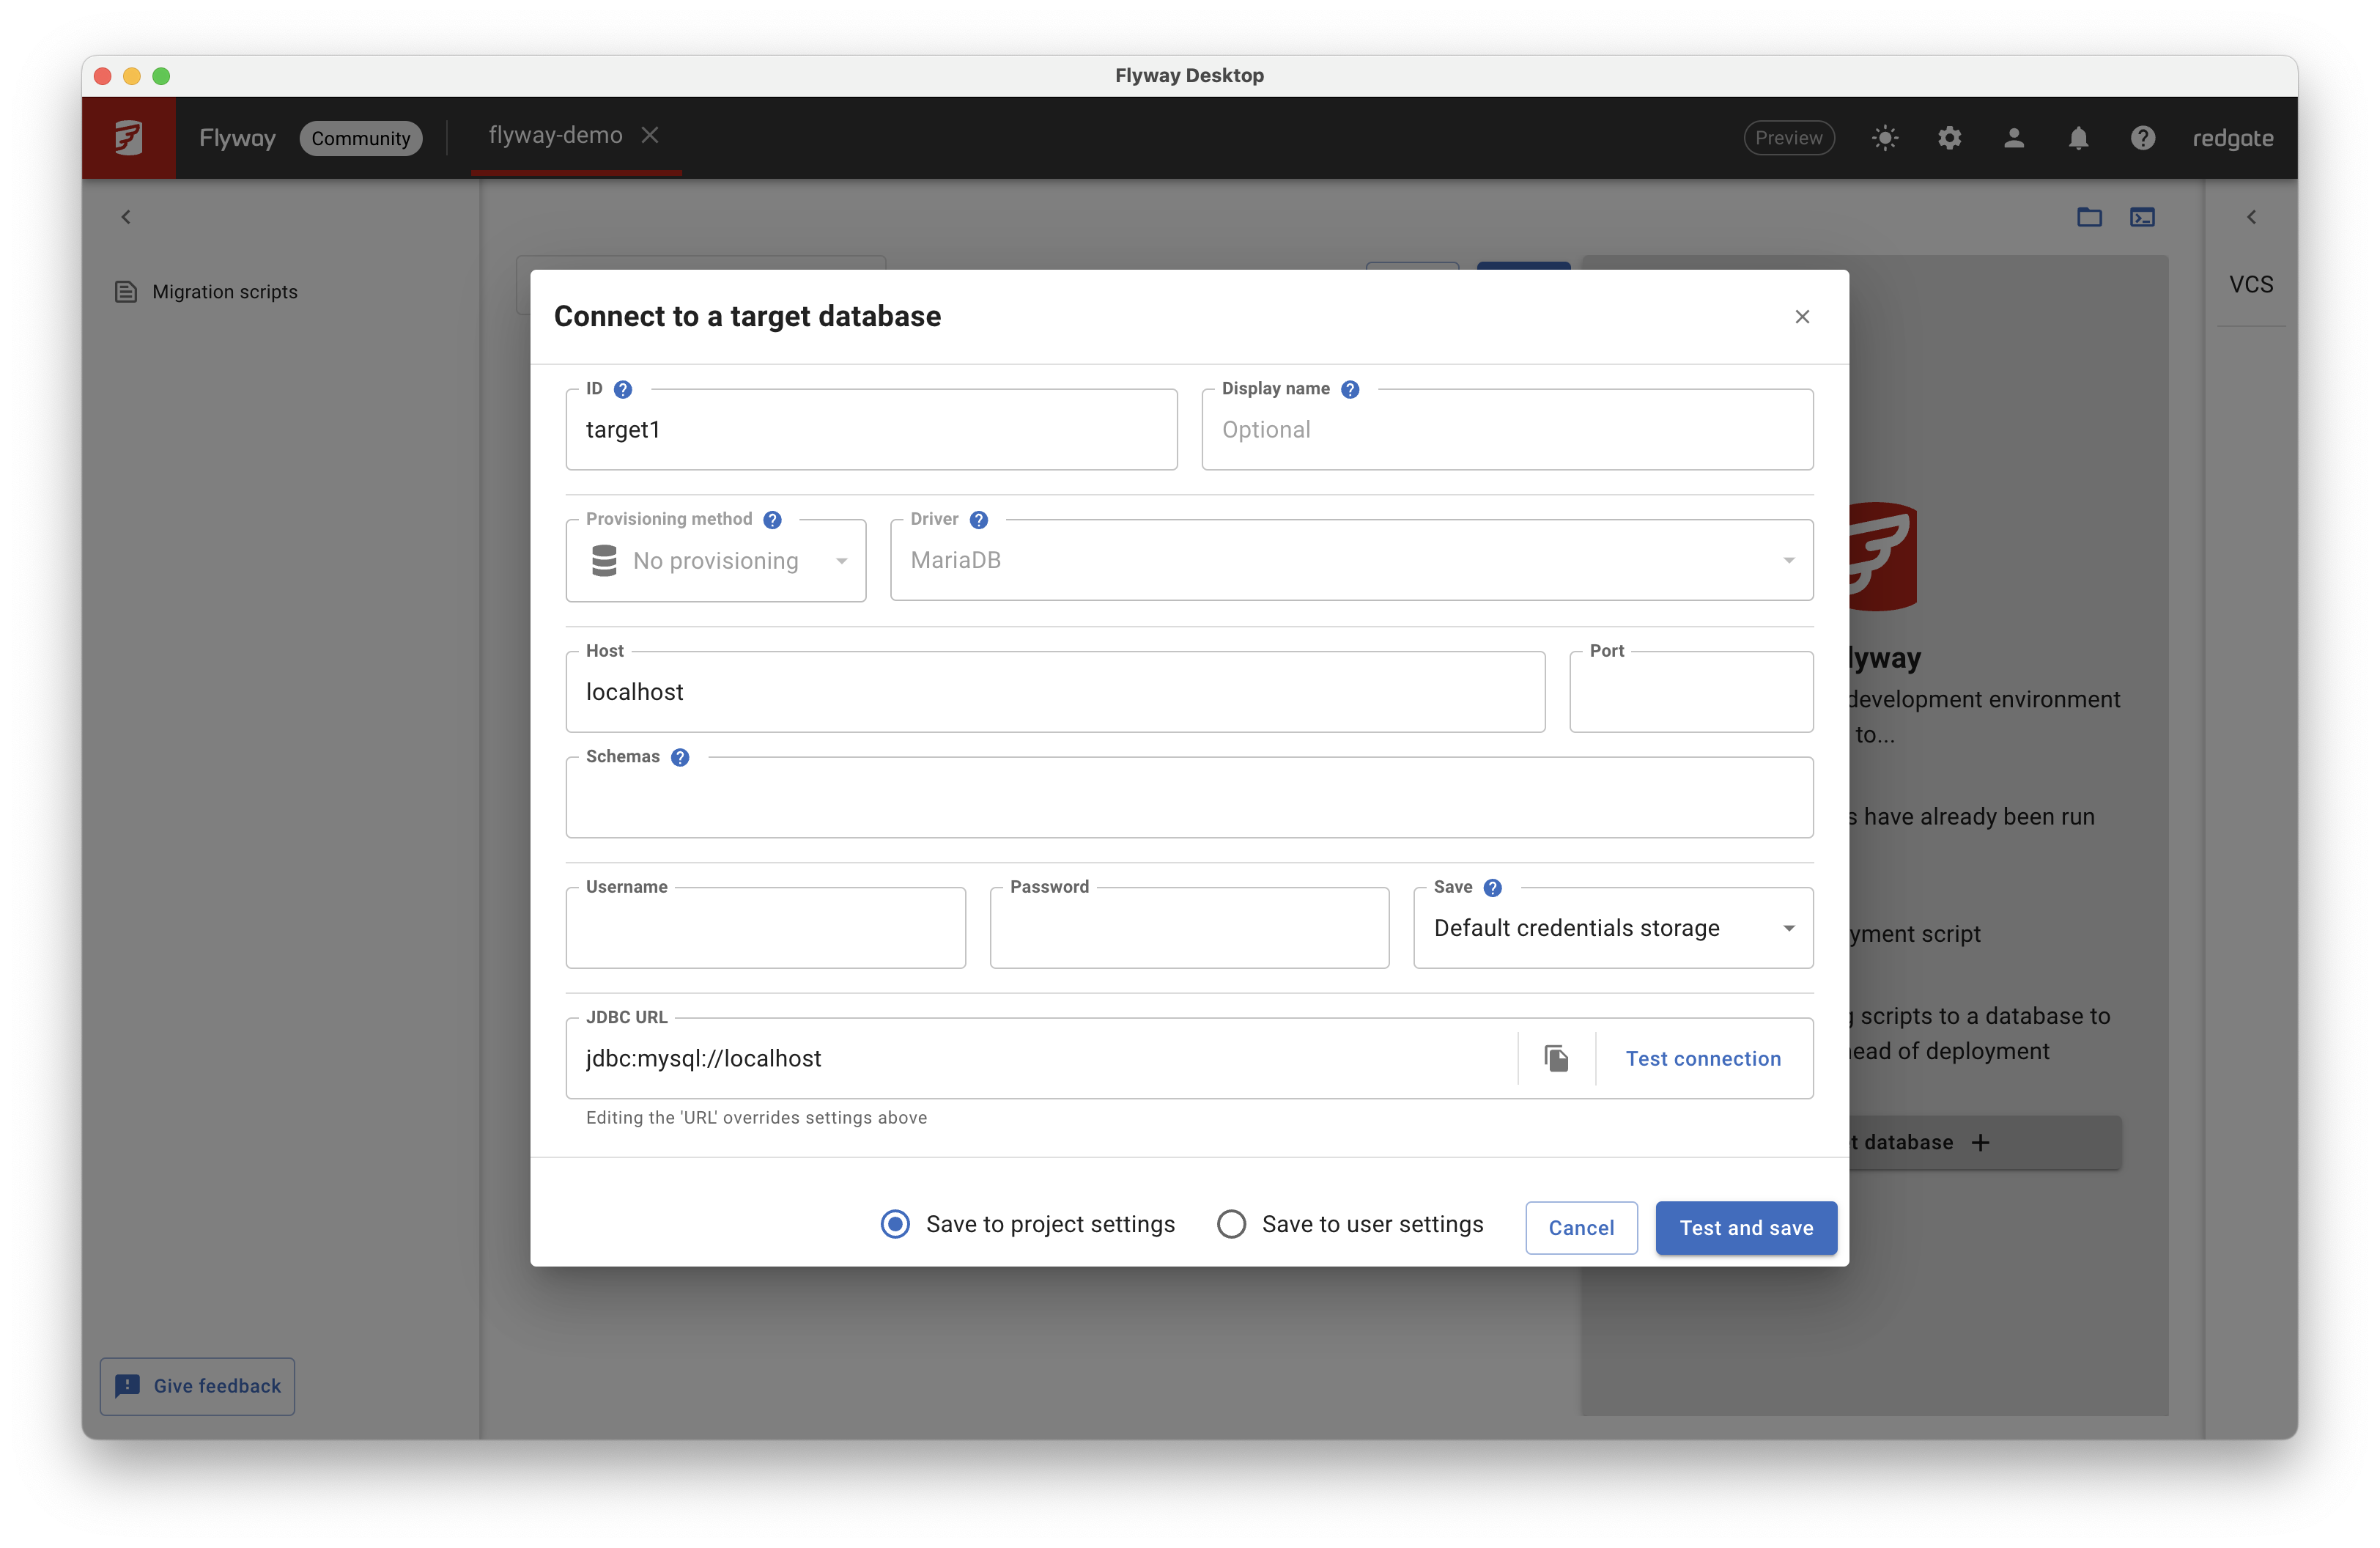This screenshot has height=1548, width=2380.
Task: Copy the JDBC URL to clipboard
Action: coord(1556,1058)
